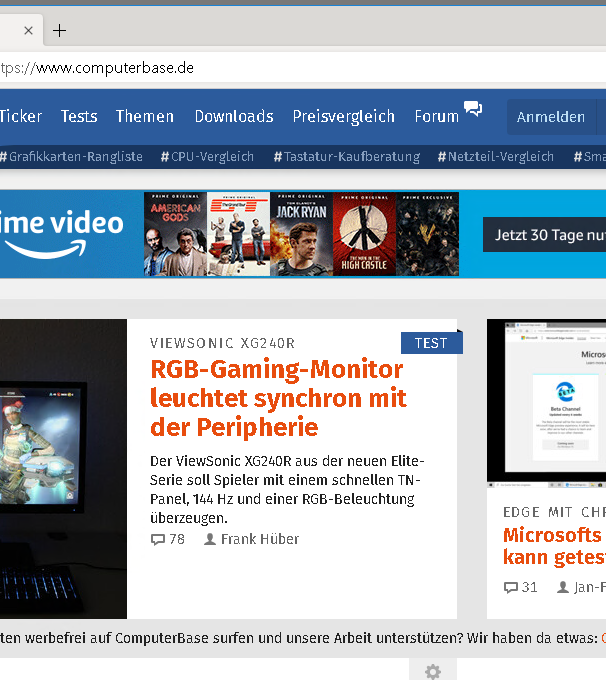Open the Themen navigation item

pyautogui.click(x=144, y=116)
